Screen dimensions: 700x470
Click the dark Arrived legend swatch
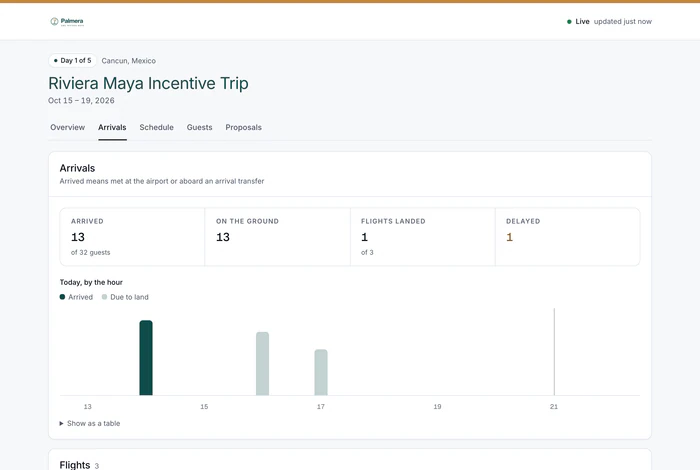pos(62,297)
